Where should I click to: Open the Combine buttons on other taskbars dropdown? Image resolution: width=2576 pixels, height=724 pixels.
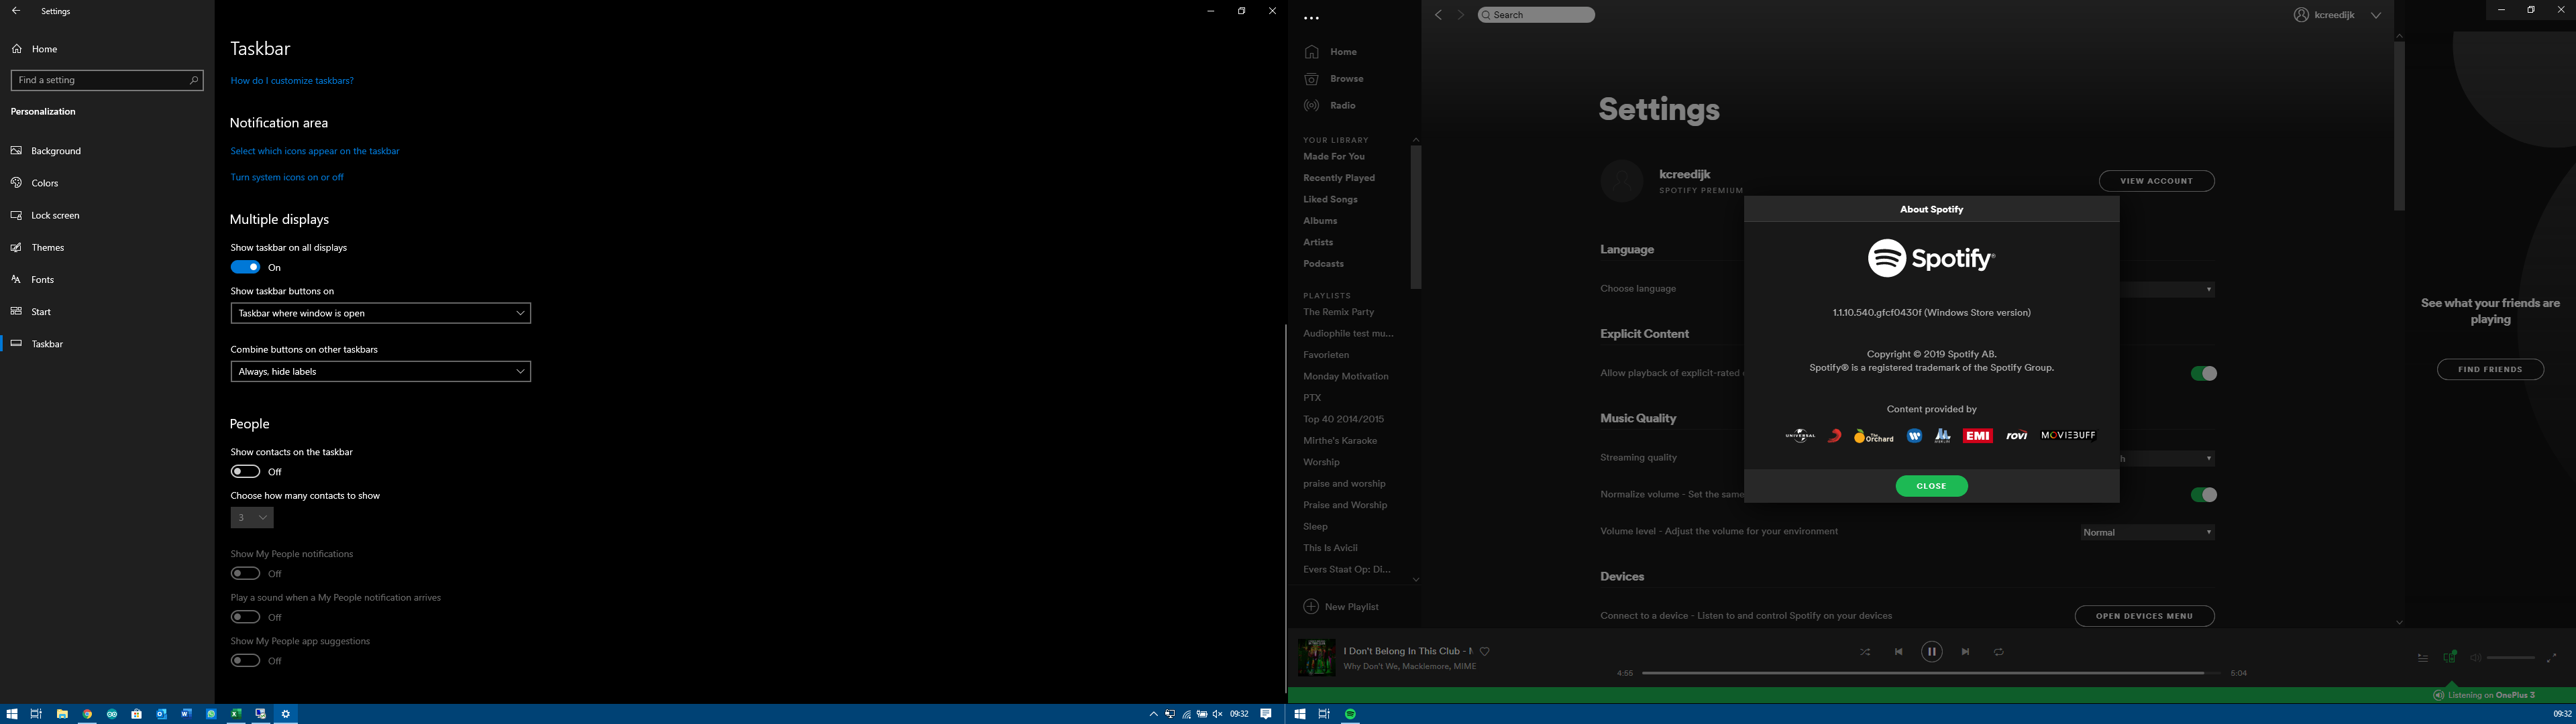pyautogui.click(x=380, y=371)
